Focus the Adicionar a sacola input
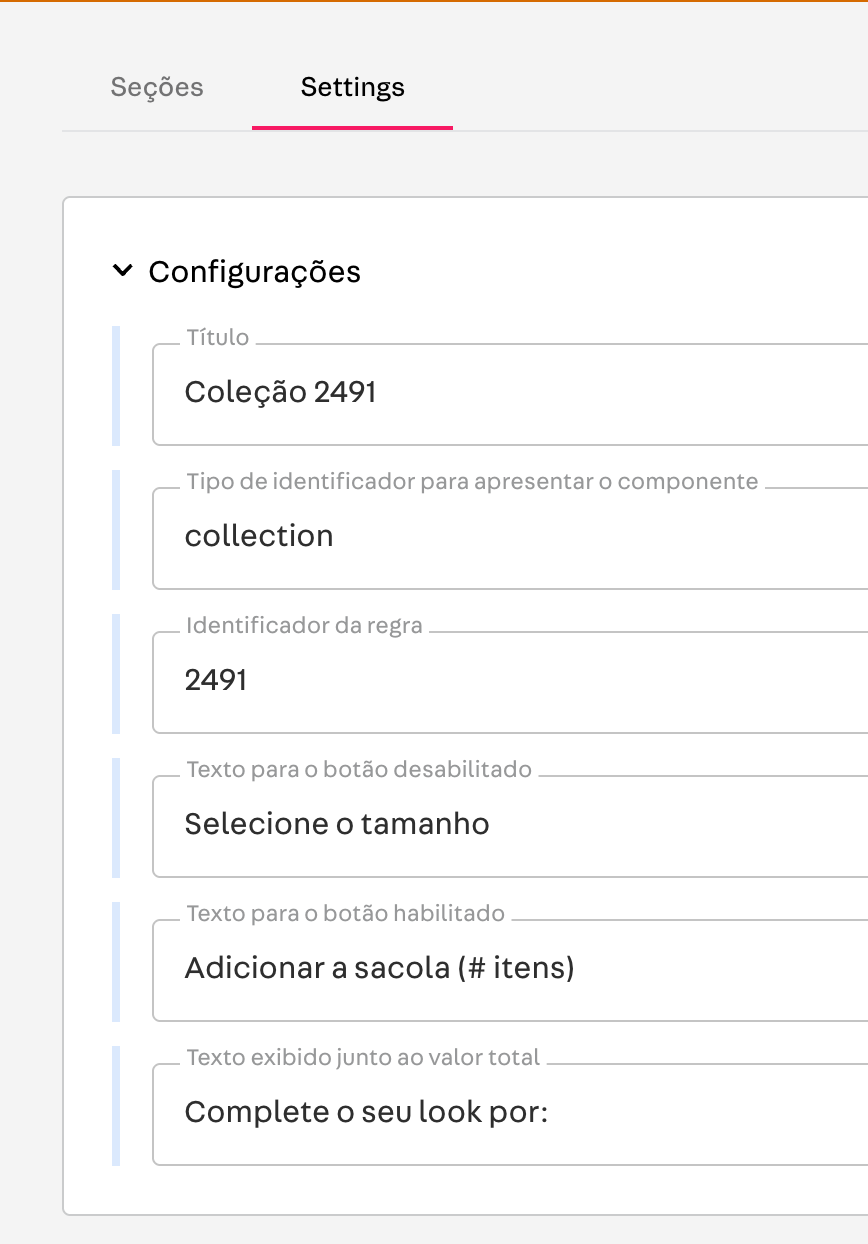The width and height of the screenshot is (868, 1244). pyautogui.click(x=510, y=969)
